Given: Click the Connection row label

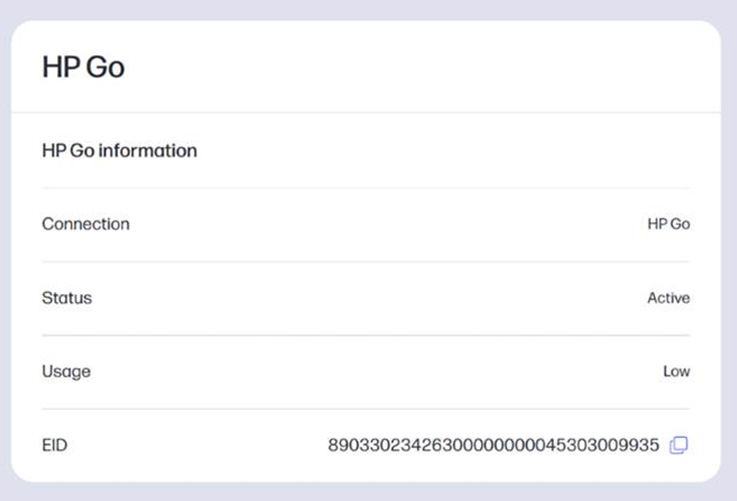Looking at the screenshot, I should click(x=85, y=224).
